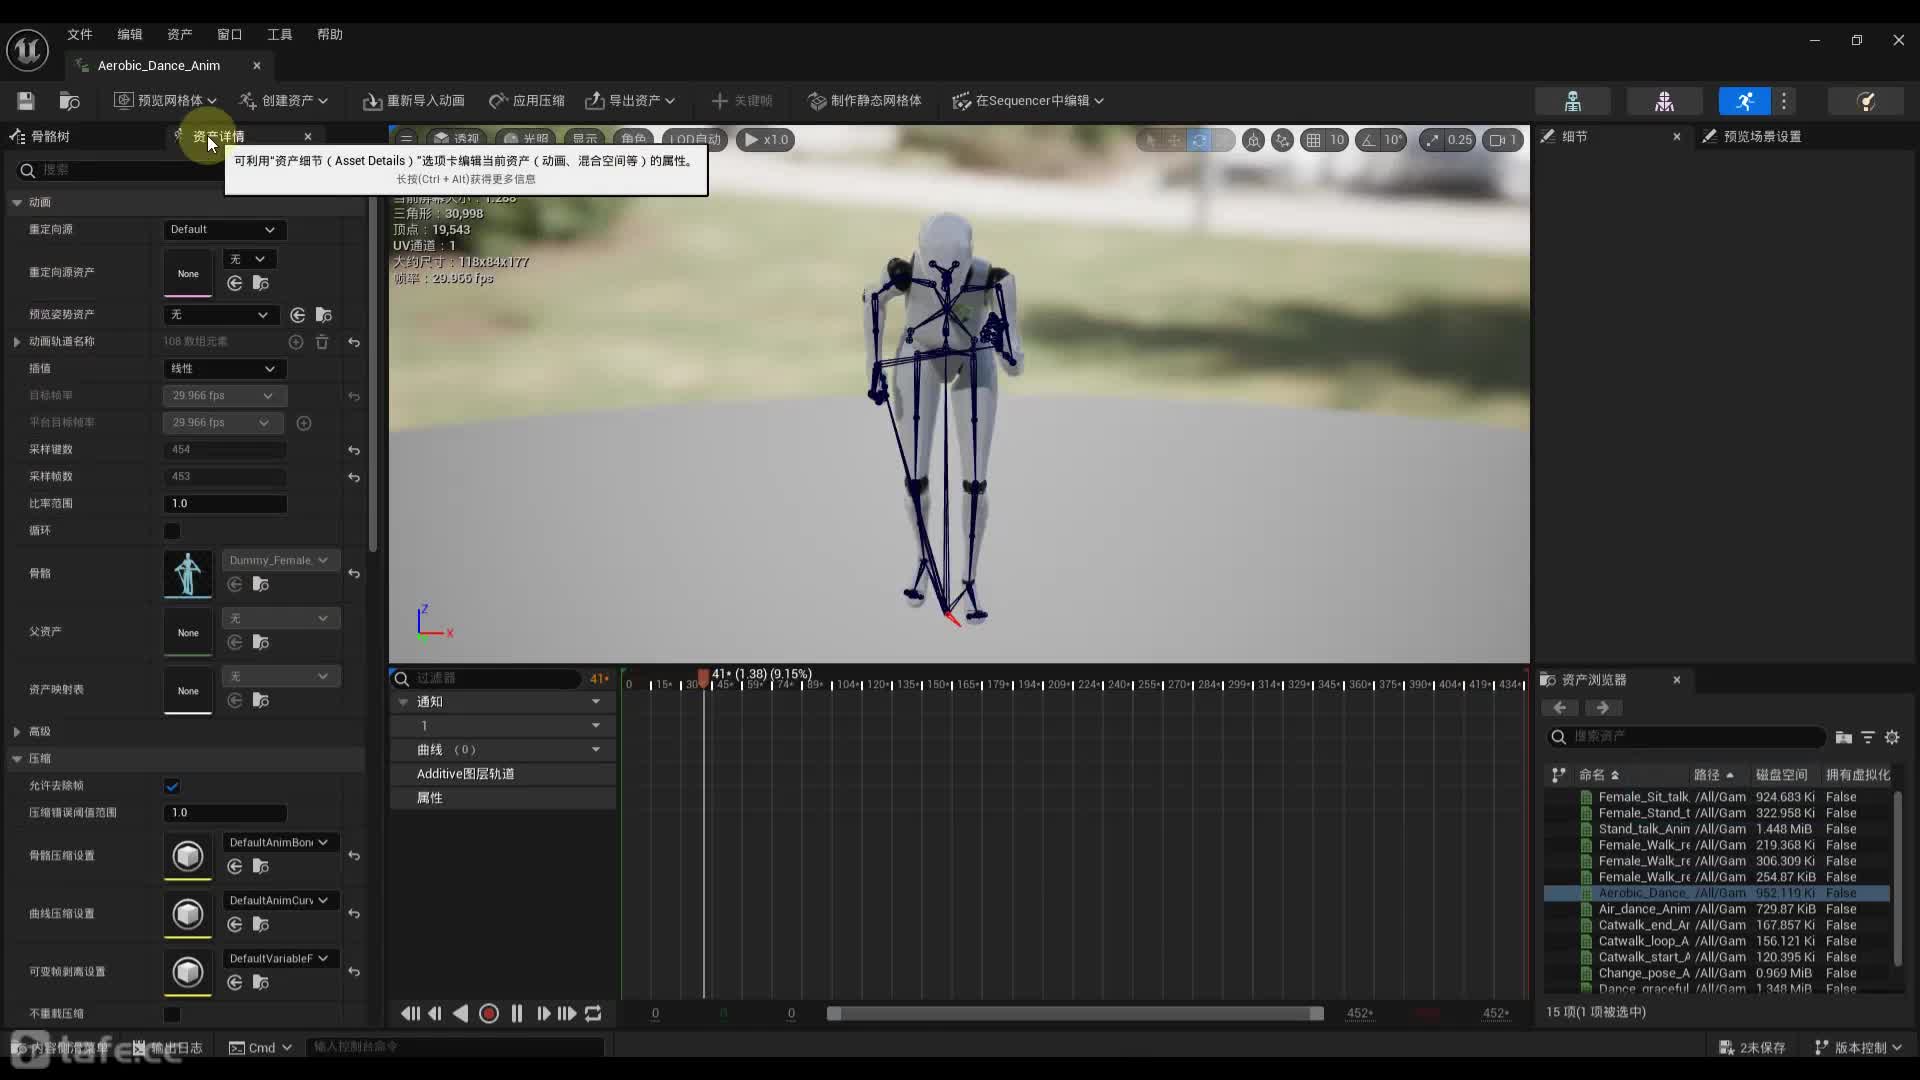The width and height of the screenshot is (1920, 1080).
Task: Click the red record button
Action: click(489, 1013)
